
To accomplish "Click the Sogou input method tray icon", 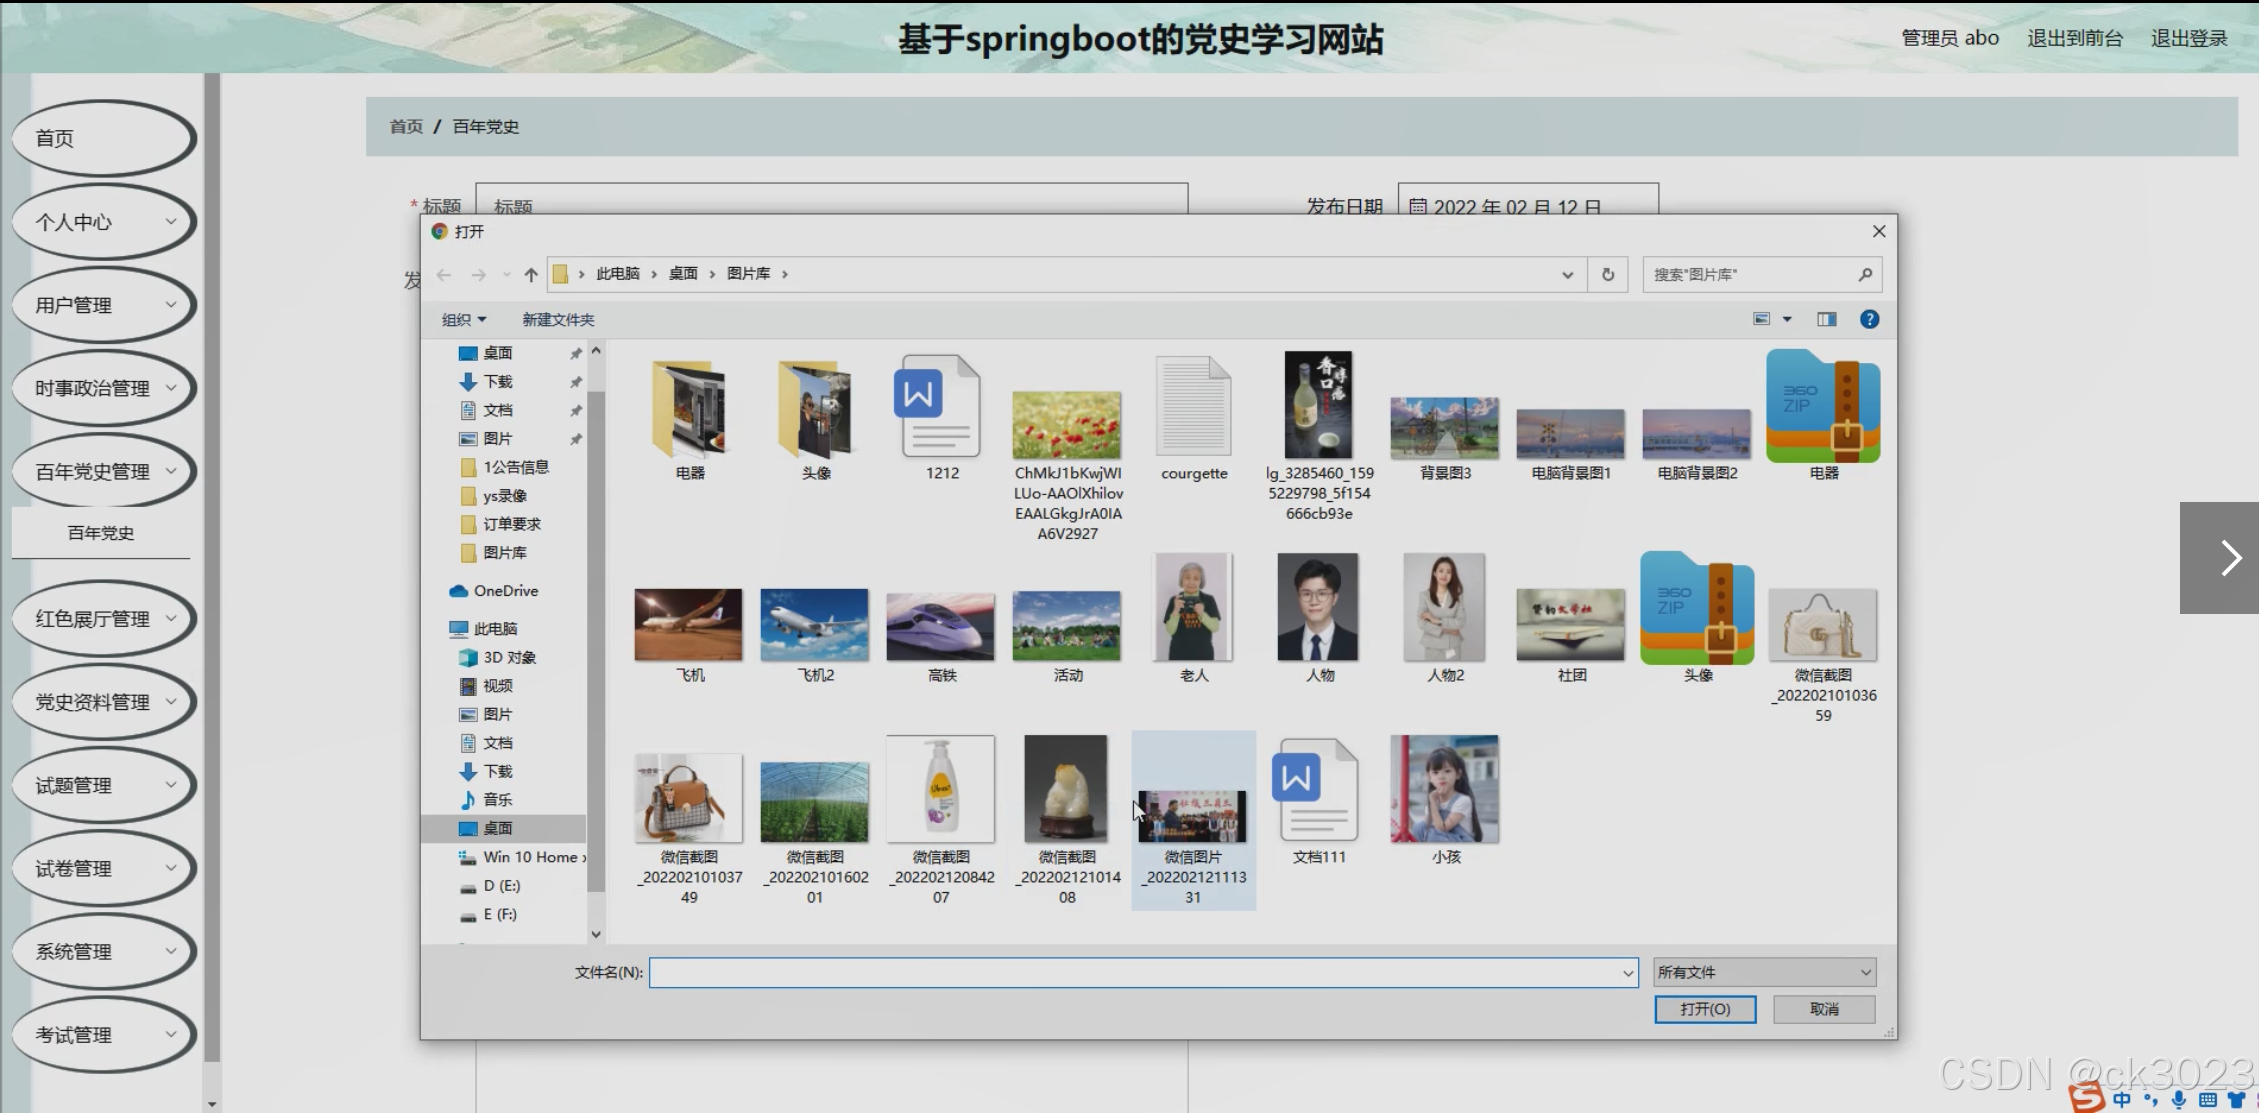I will [x=2087, y=1098].
